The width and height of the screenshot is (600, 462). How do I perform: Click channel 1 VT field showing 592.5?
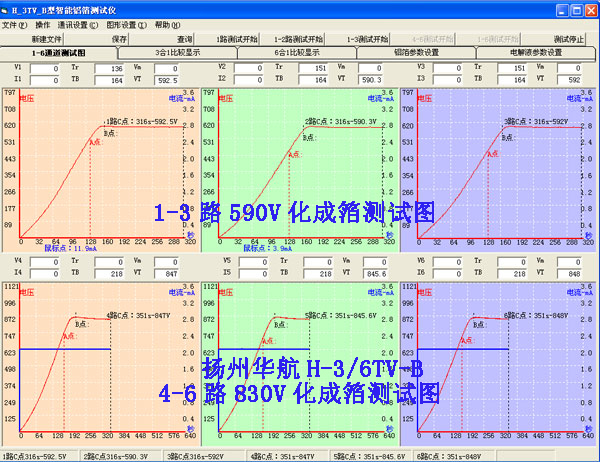click(166, 81)
